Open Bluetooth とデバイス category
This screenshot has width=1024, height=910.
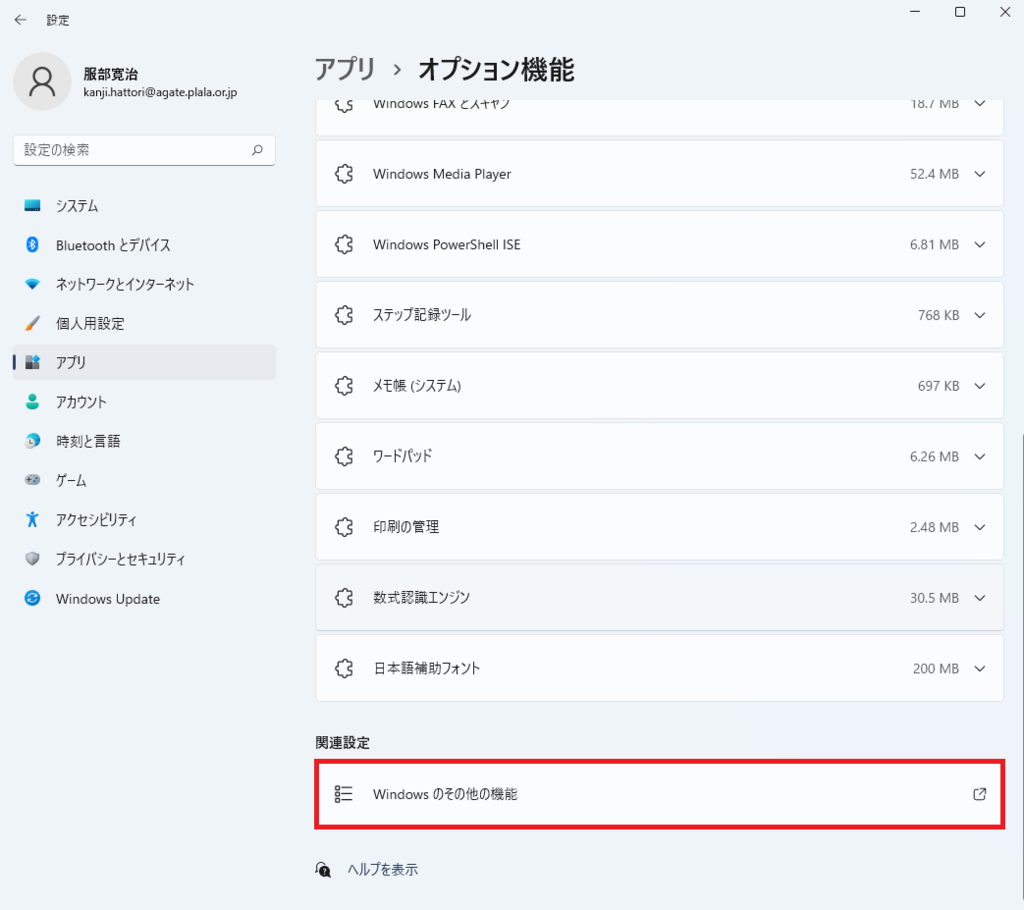[144, 245]
